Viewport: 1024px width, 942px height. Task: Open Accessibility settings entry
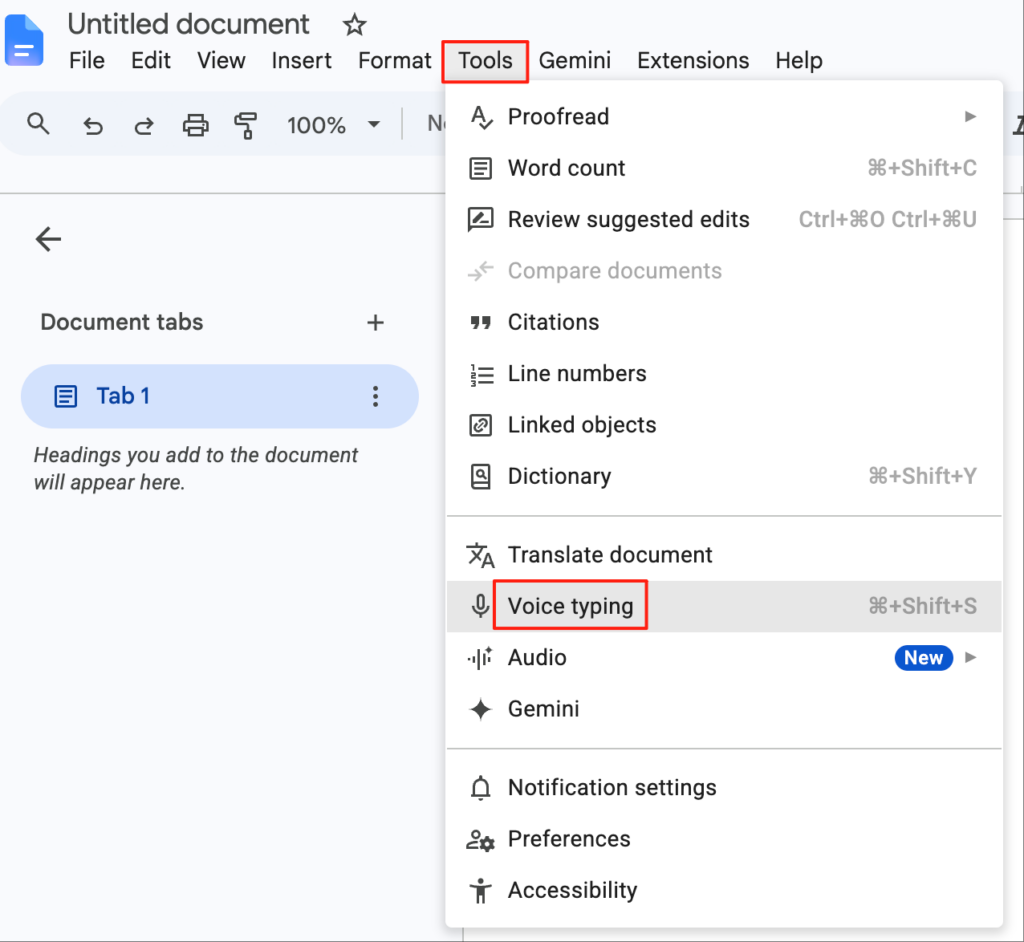(x=724, y=891)
